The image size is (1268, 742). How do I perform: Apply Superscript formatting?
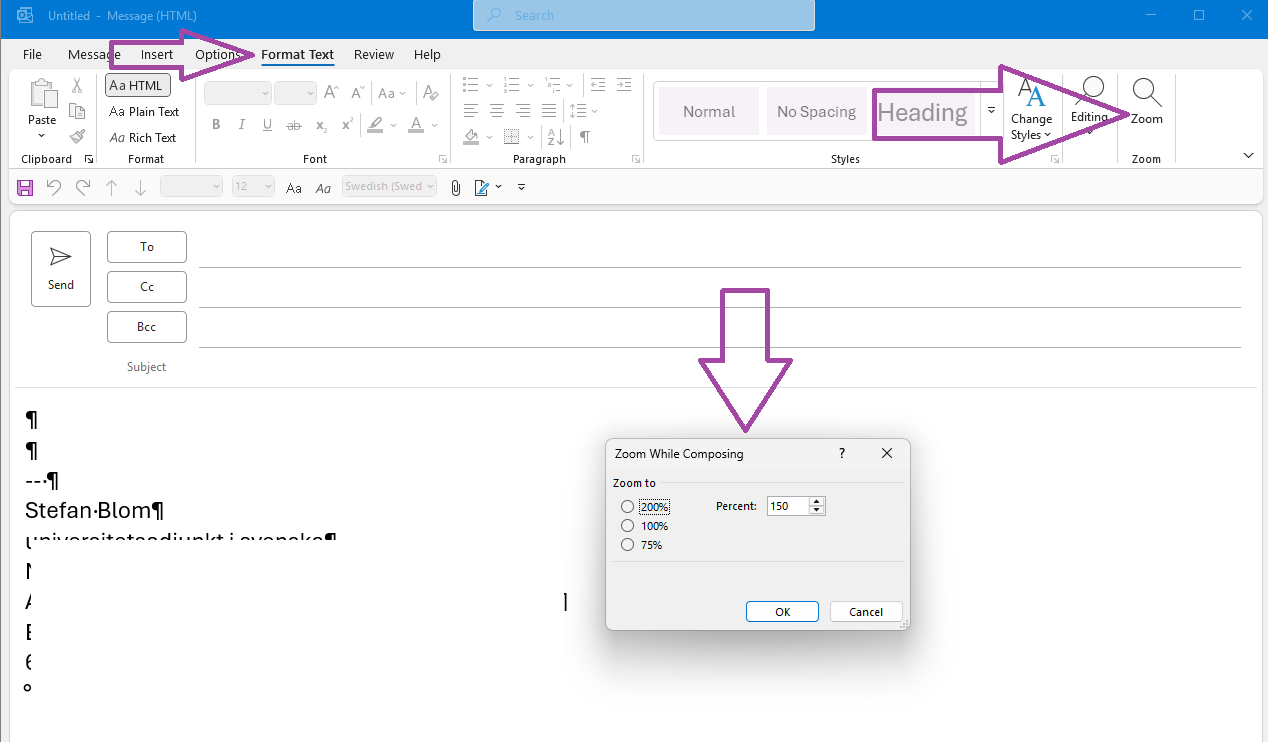pyautogui.click(x=347, y=125)
